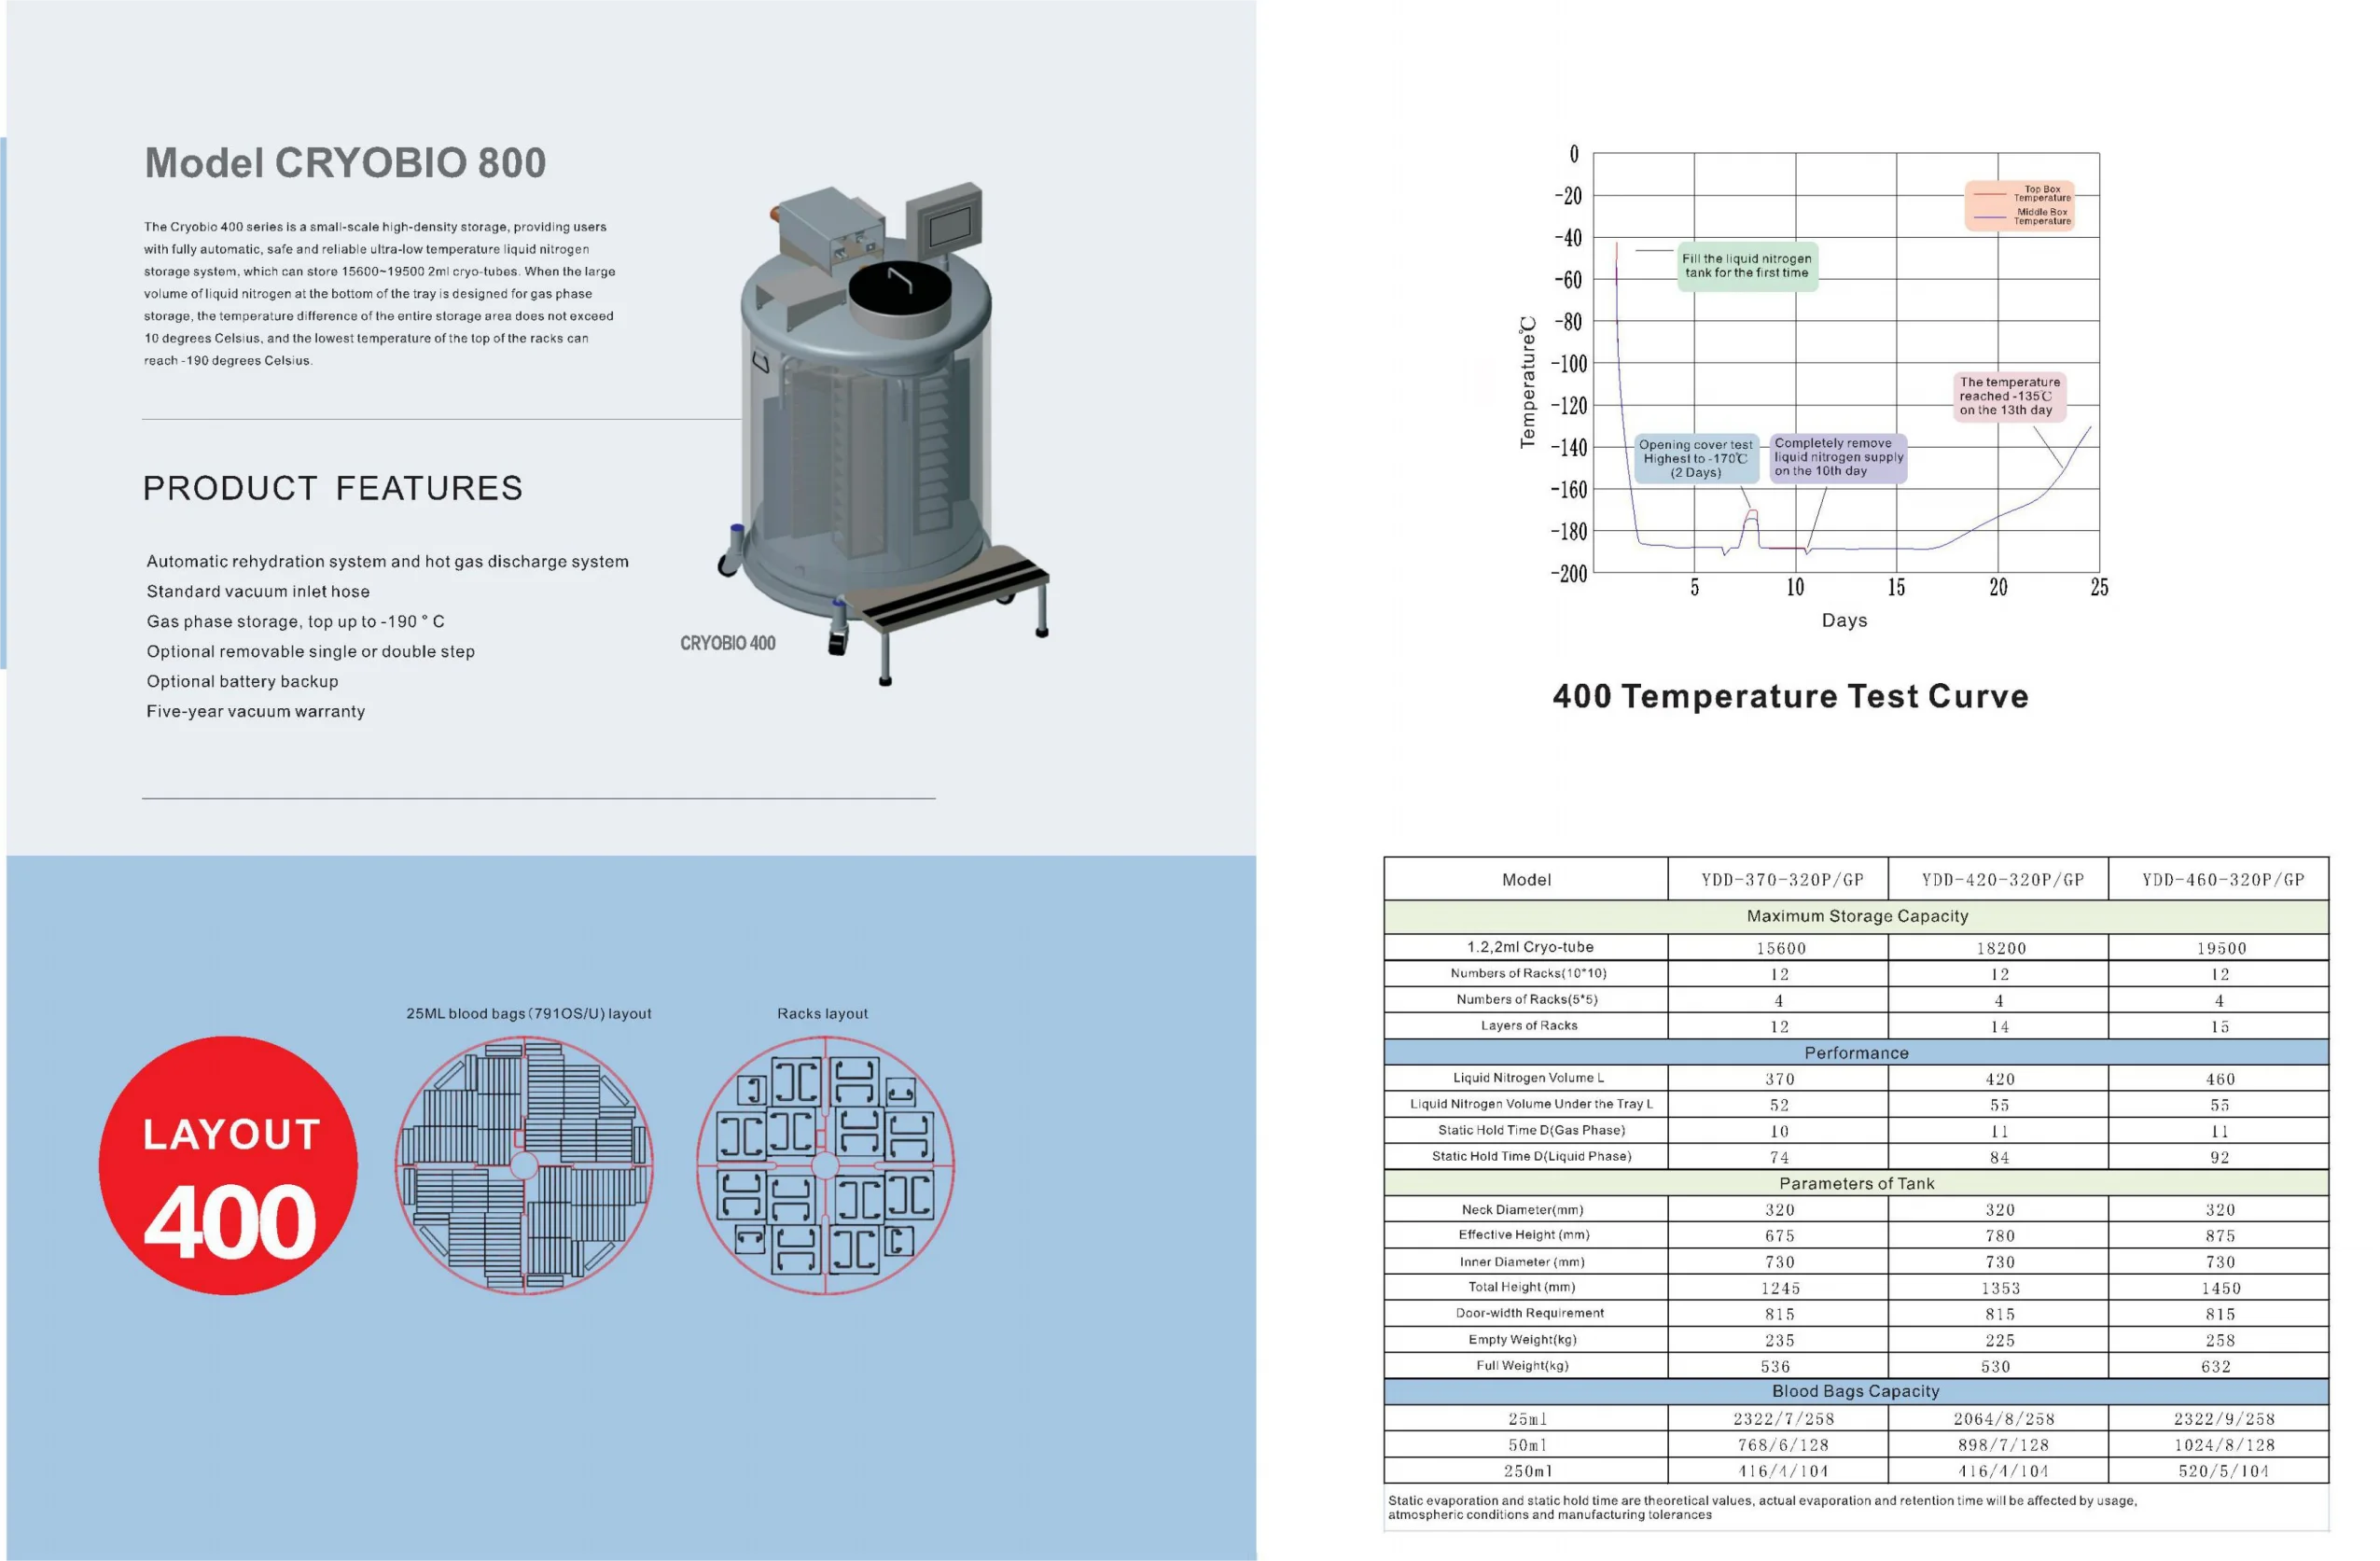Click the 'Blood Bags Capacity' section row
Viewport: 2380px width, 1561px height.
[1857, 1391]
